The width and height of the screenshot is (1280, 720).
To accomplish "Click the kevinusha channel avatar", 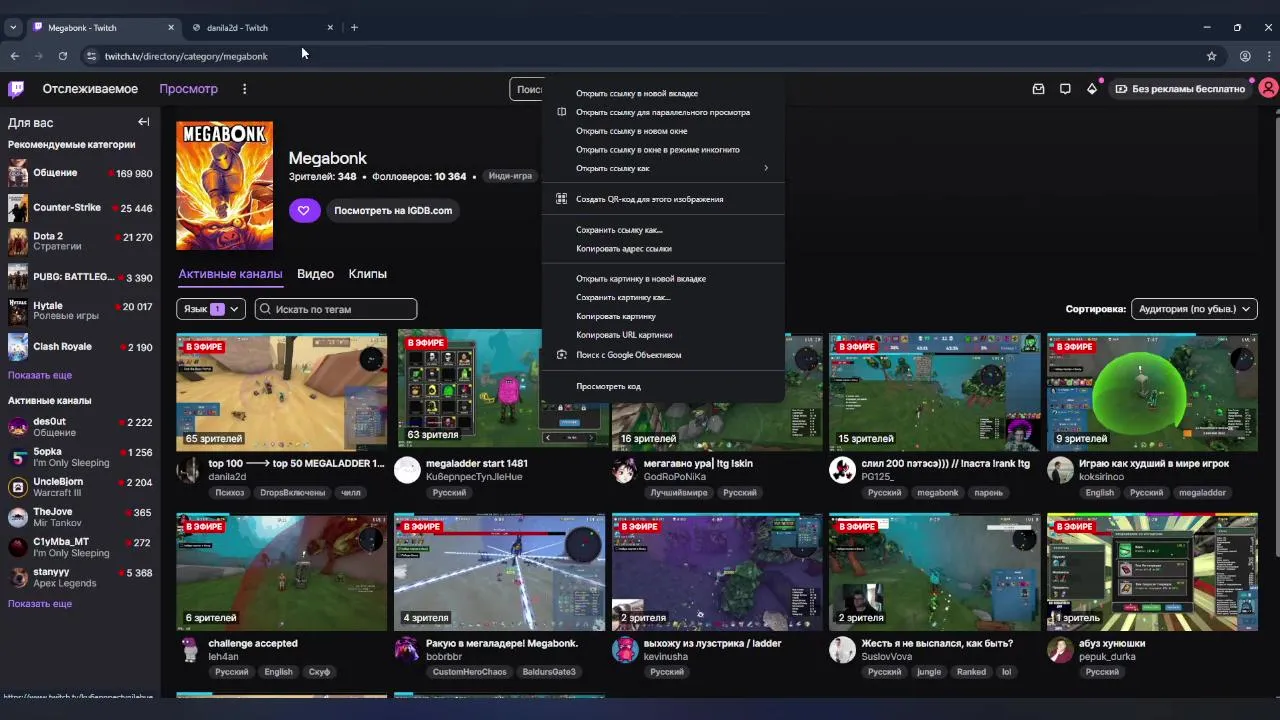I will [624, 650].
